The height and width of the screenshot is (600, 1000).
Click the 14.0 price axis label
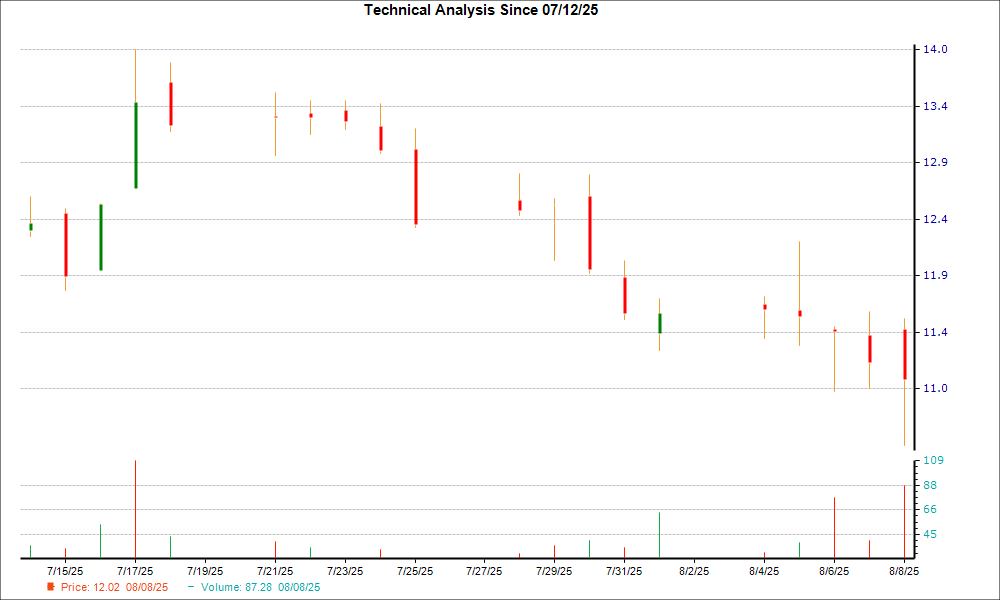[x=935, y=49]
